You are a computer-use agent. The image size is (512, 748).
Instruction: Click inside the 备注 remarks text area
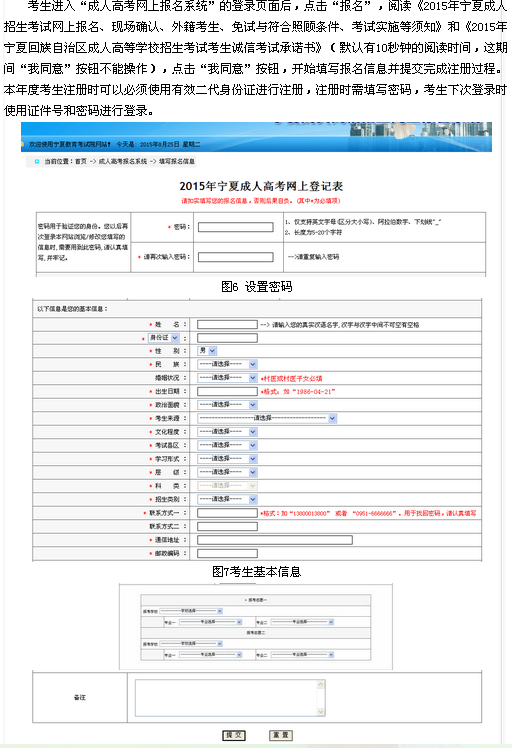coord(226,698)
